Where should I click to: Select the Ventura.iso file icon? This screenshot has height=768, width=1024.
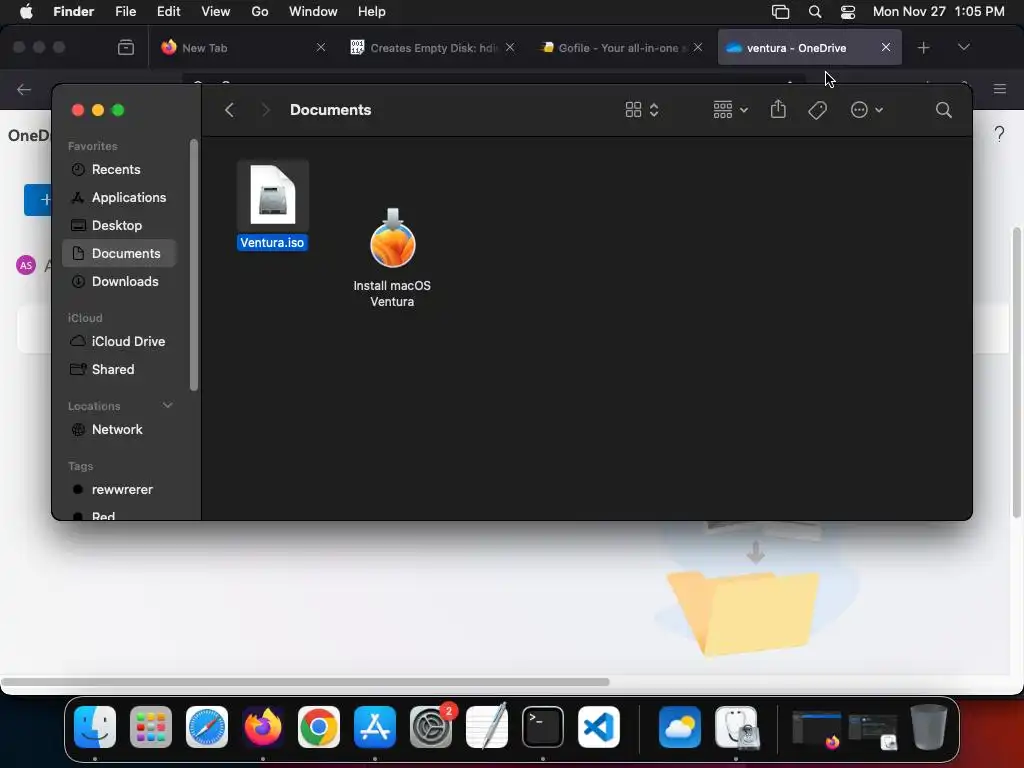[273, 195]
